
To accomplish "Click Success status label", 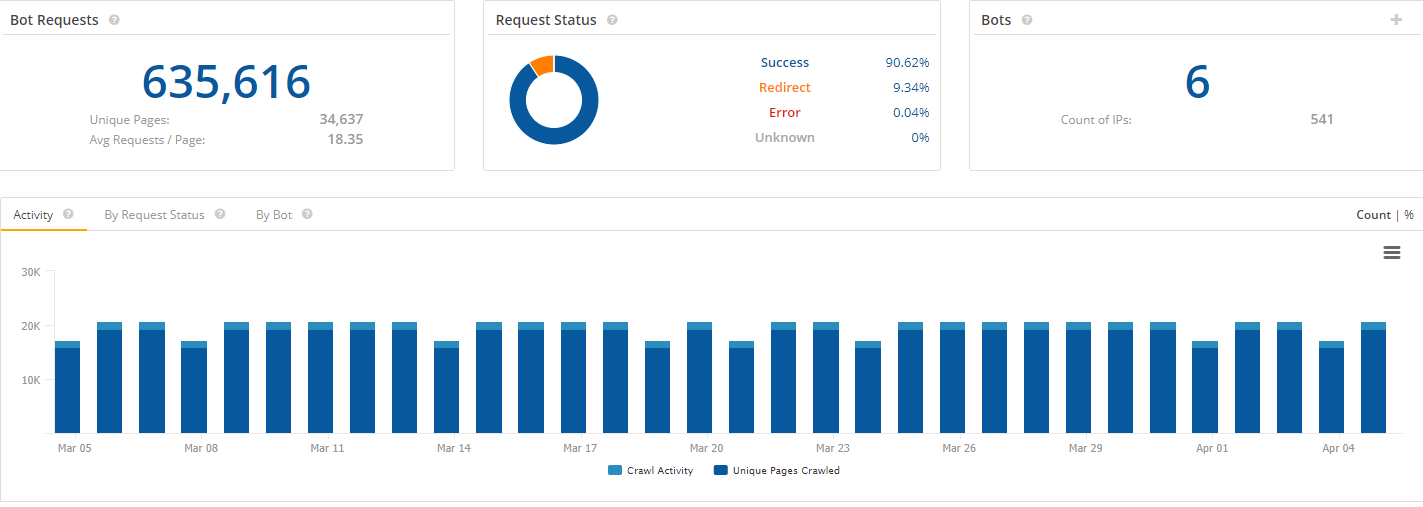I will (785, 63).
